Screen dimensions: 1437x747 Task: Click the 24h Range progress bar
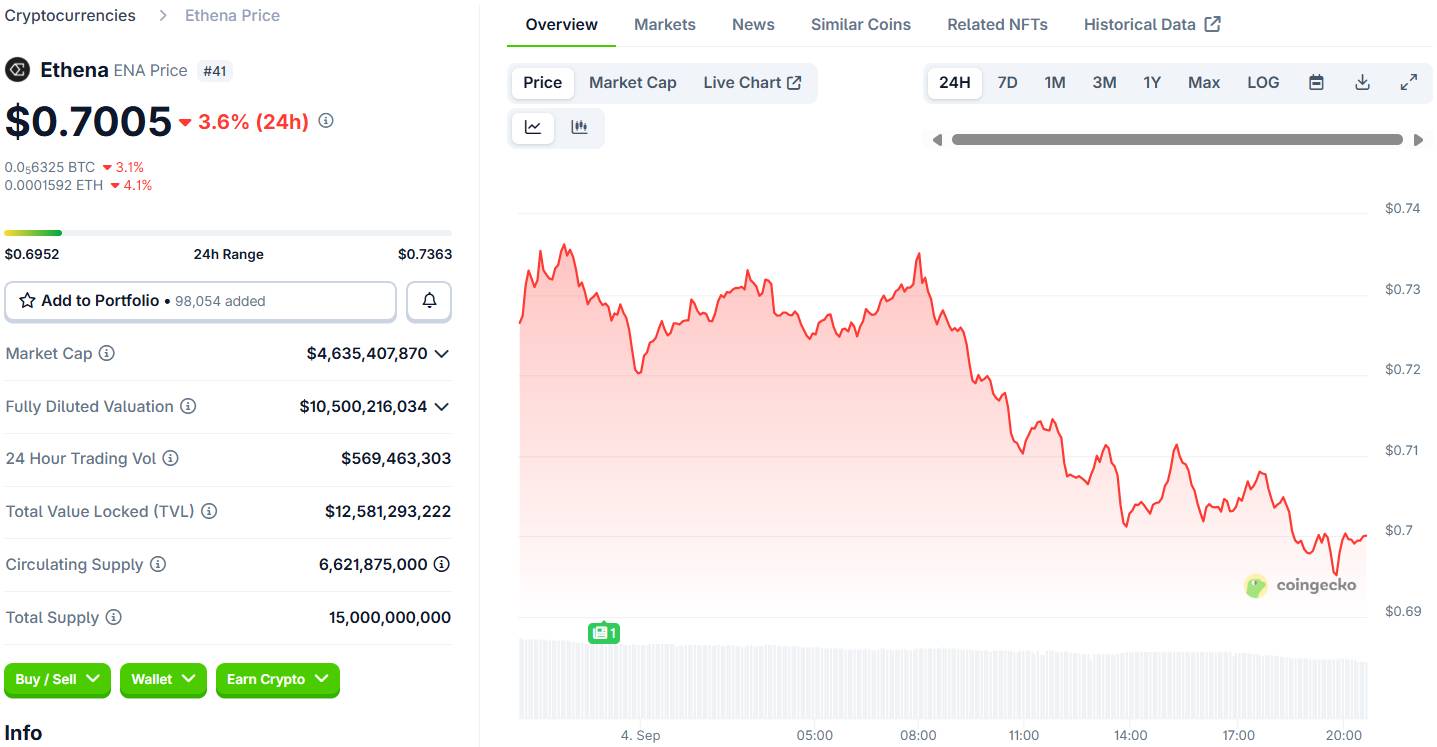[228, 233]
